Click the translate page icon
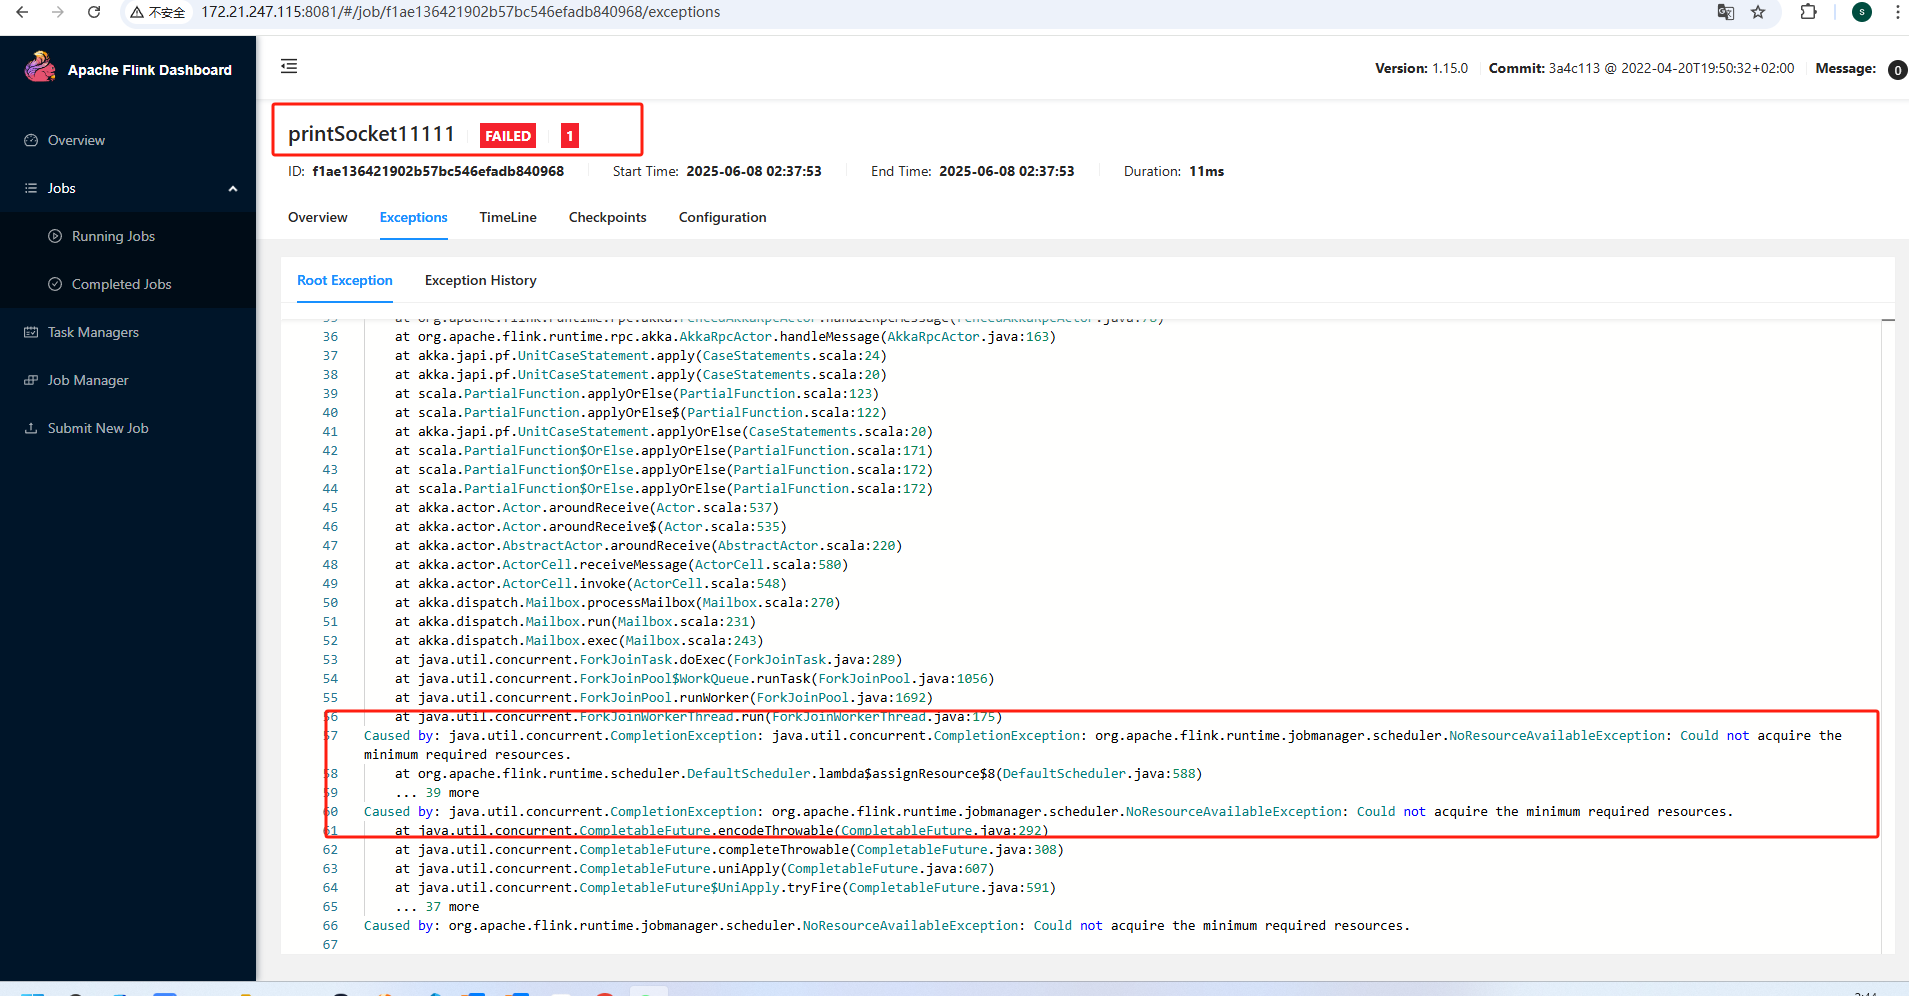The image size is (1909, 996). tap(1726, 12)
